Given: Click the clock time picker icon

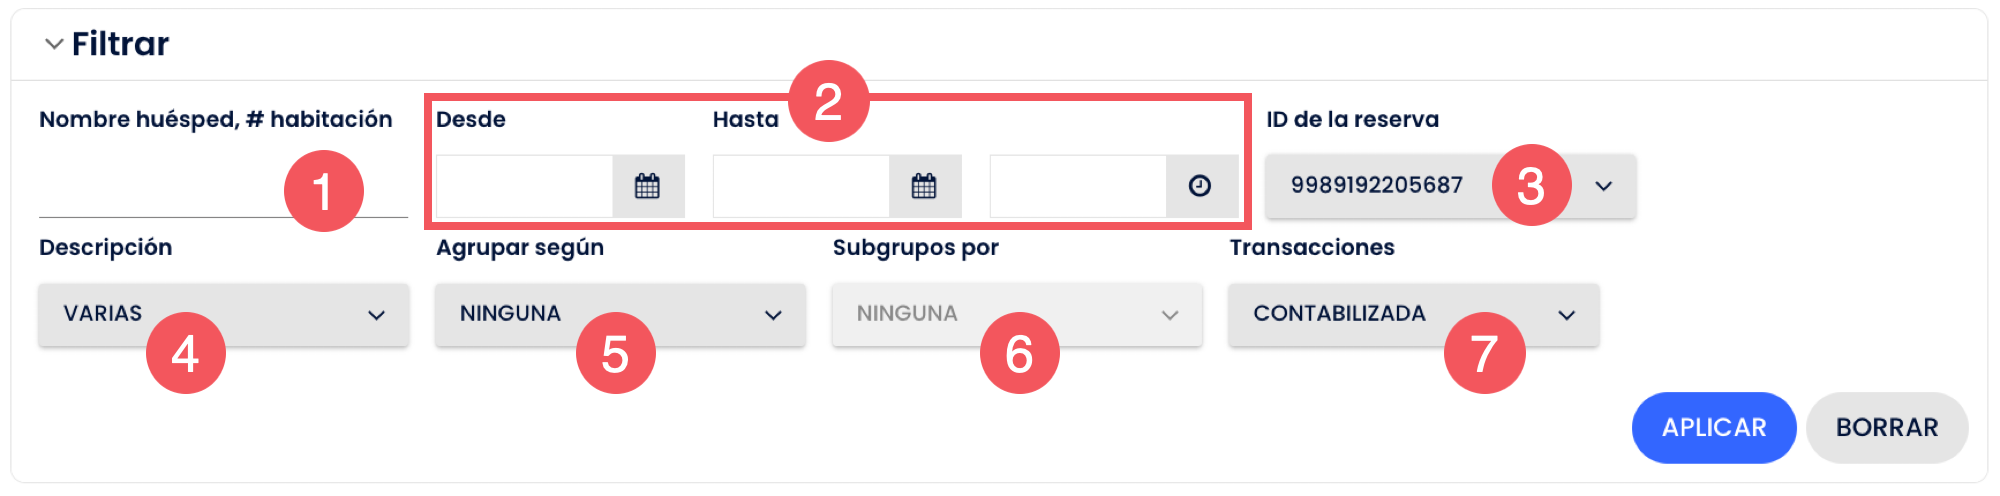Looking at the screenshot, I should tap(1201, 186).
